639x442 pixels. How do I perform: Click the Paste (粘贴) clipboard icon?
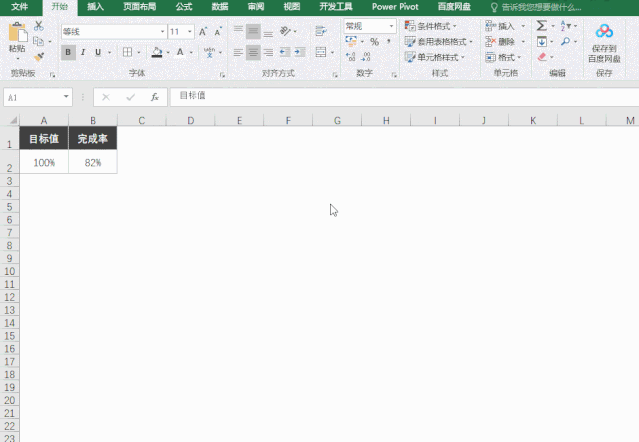click(18, 32)
